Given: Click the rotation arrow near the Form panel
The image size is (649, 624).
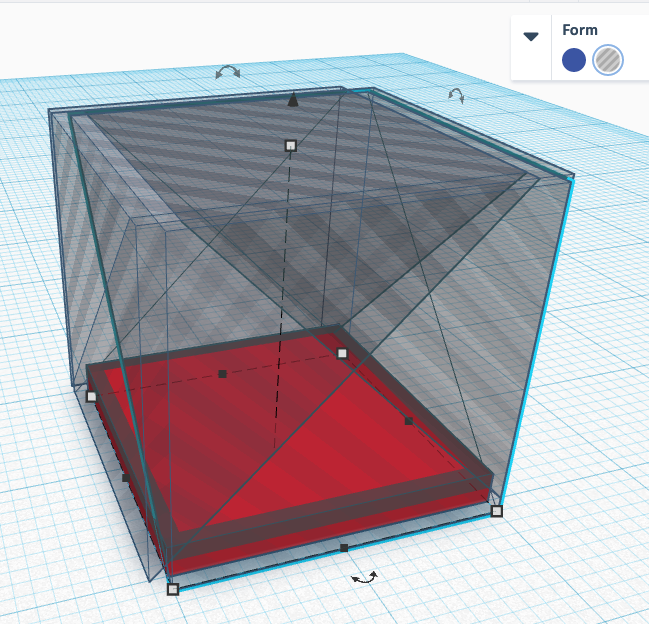Looking at the screenshot, I should point(456,95).
